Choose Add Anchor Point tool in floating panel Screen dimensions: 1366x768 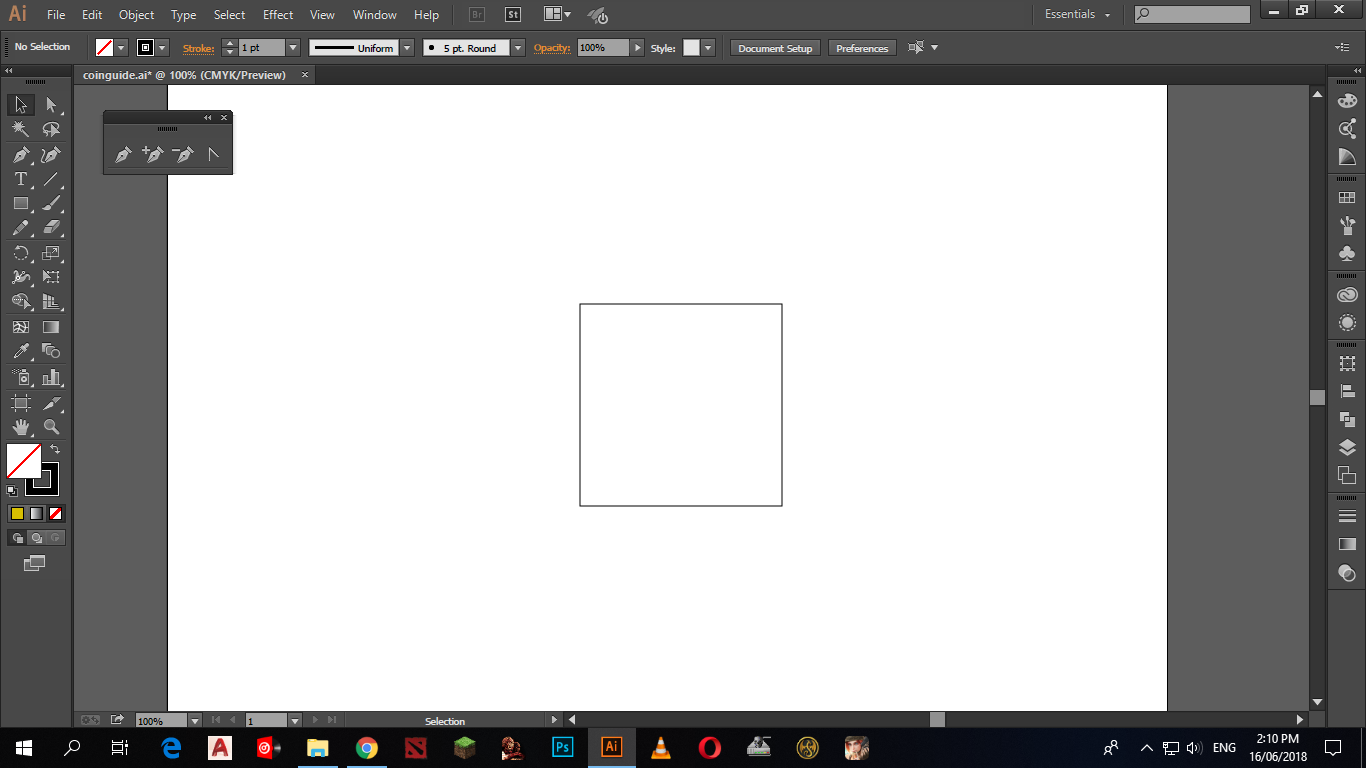[x=153, y=154]
